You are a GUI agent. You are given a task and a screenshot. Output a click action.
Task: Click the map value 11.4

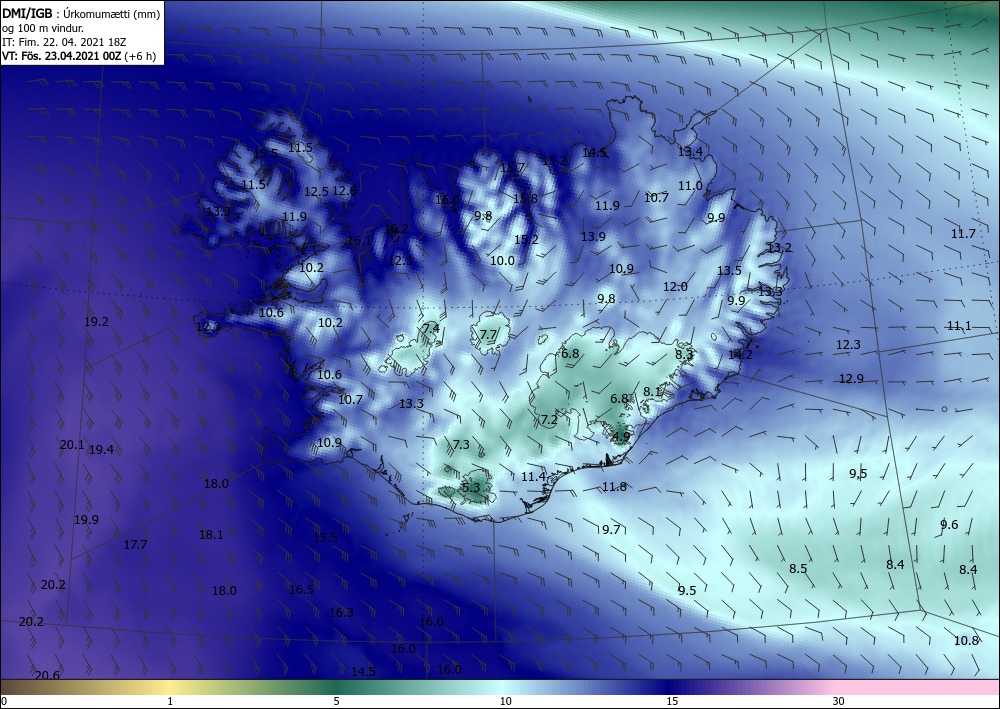533,476
